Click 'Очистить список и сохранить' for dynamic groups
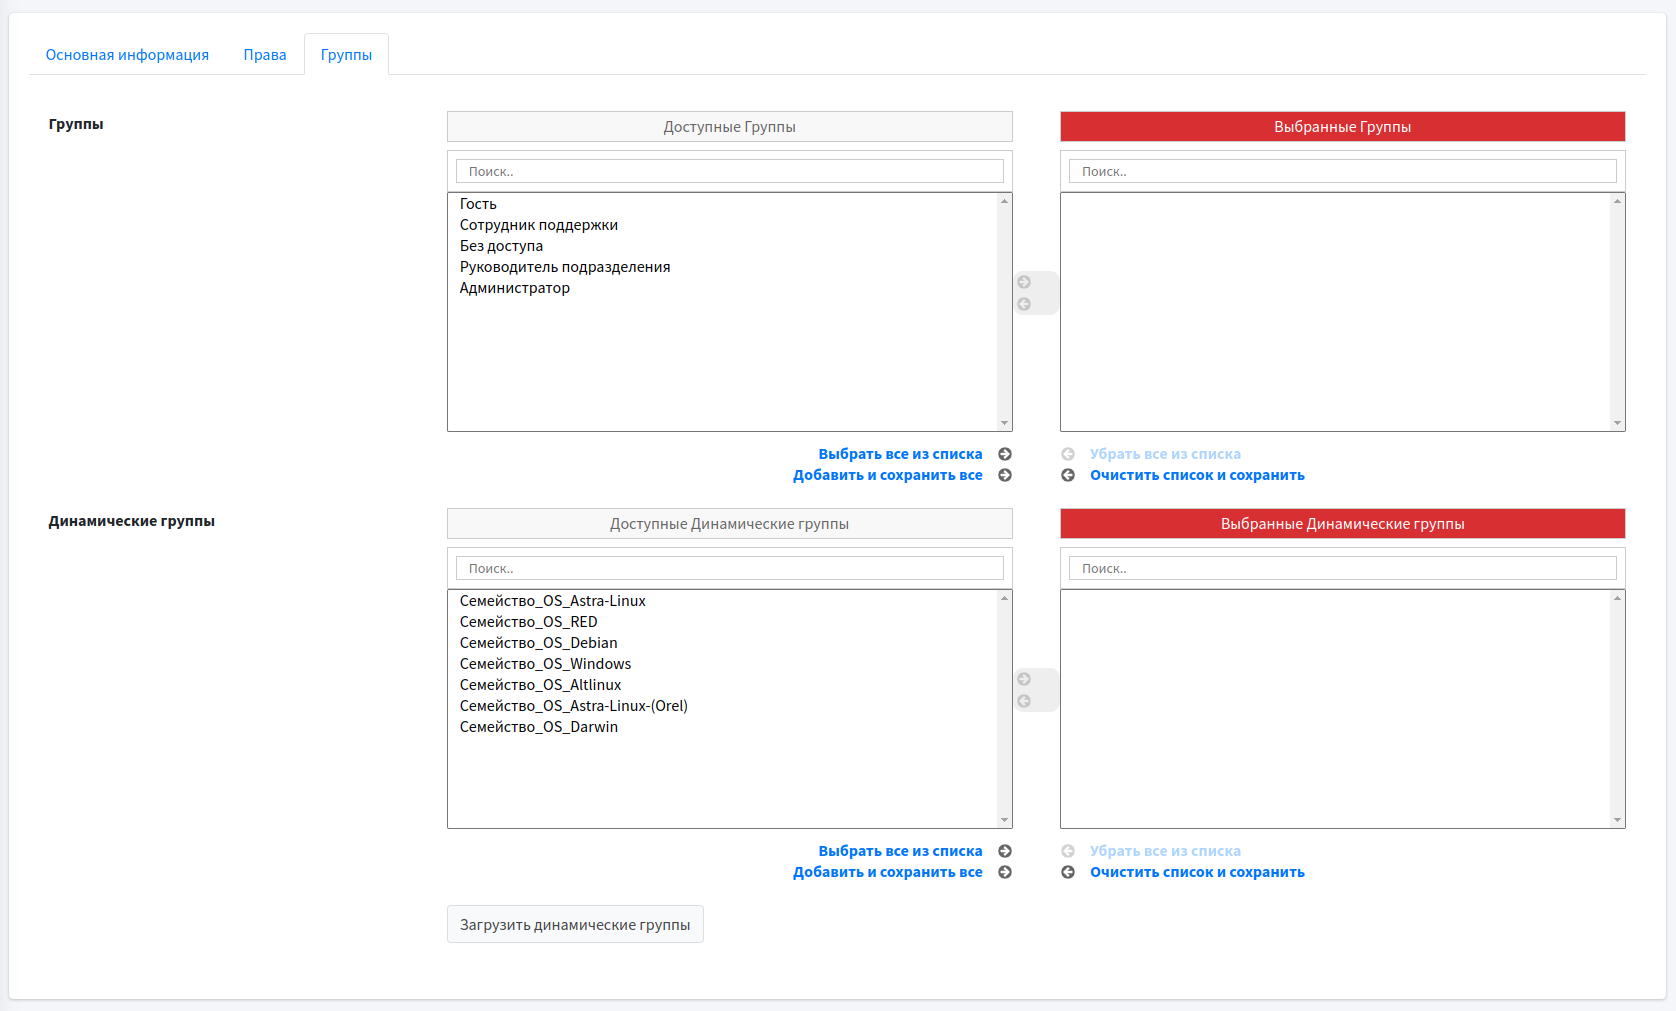This screenshot has width=1676, height=1011. click(x=1197, y=872)
